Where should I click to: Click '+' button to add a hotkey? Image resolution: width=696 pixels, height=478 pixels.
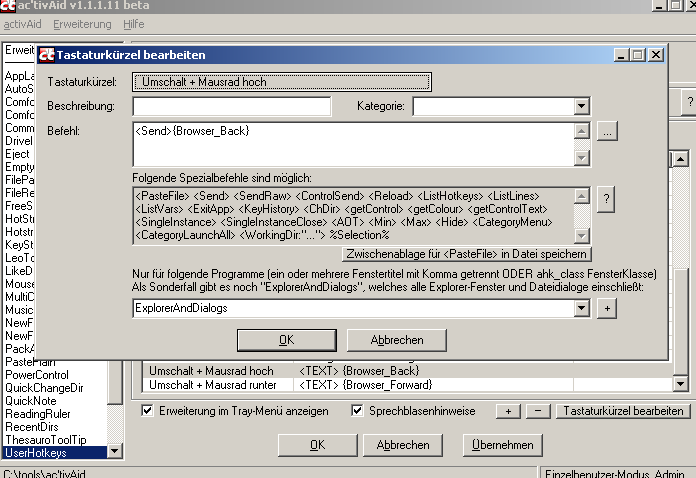point(508,411)
